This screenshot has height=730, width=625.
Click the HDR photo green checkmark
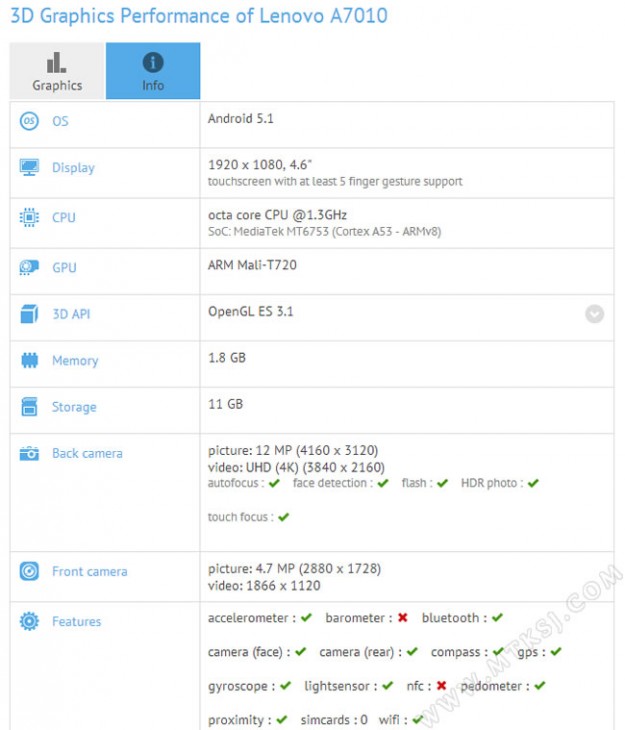coord(533,484)
